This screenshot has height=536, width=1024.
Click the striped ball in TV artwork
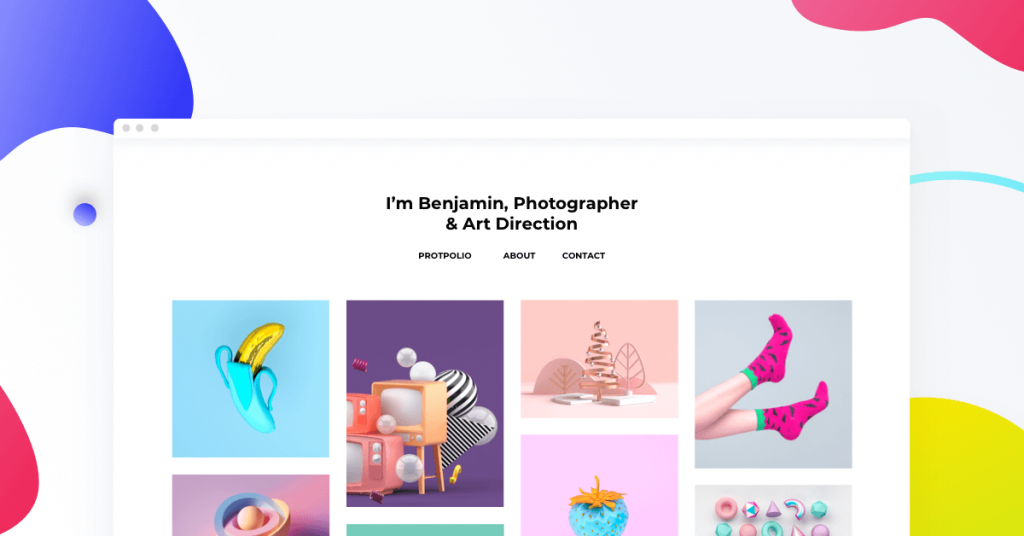(x=458, y=391)
